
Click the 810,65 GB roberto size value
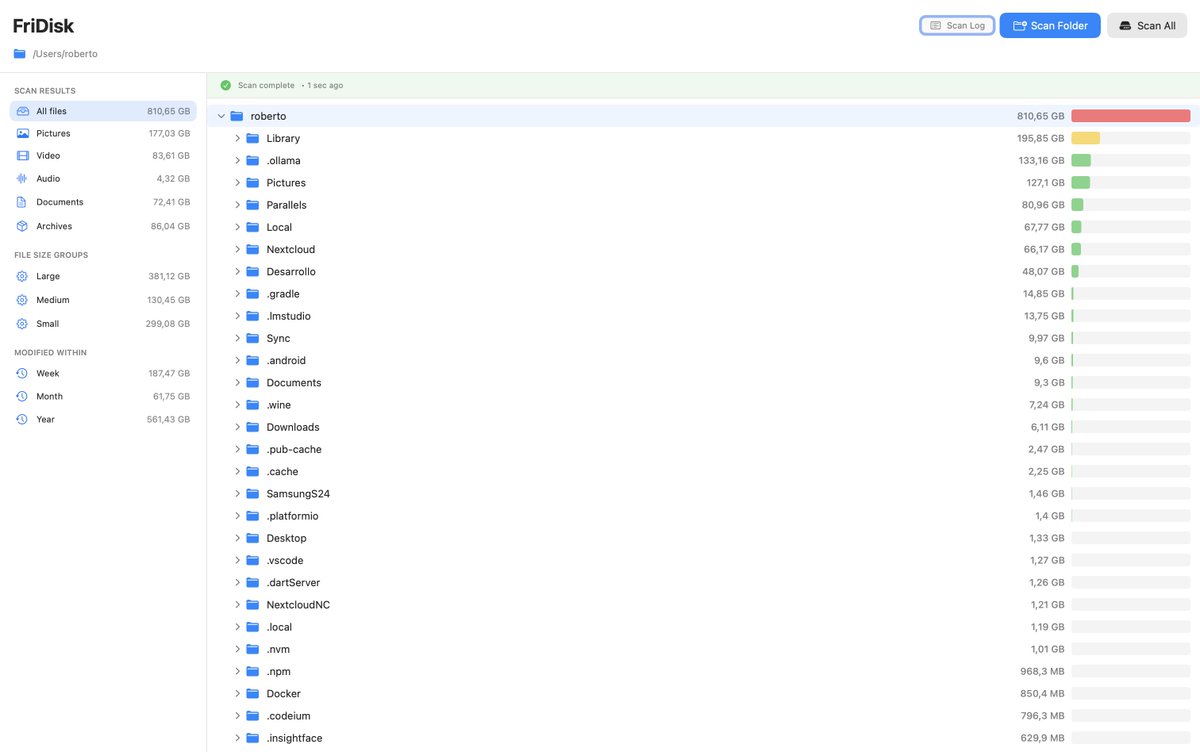(x=1041, y=116)
